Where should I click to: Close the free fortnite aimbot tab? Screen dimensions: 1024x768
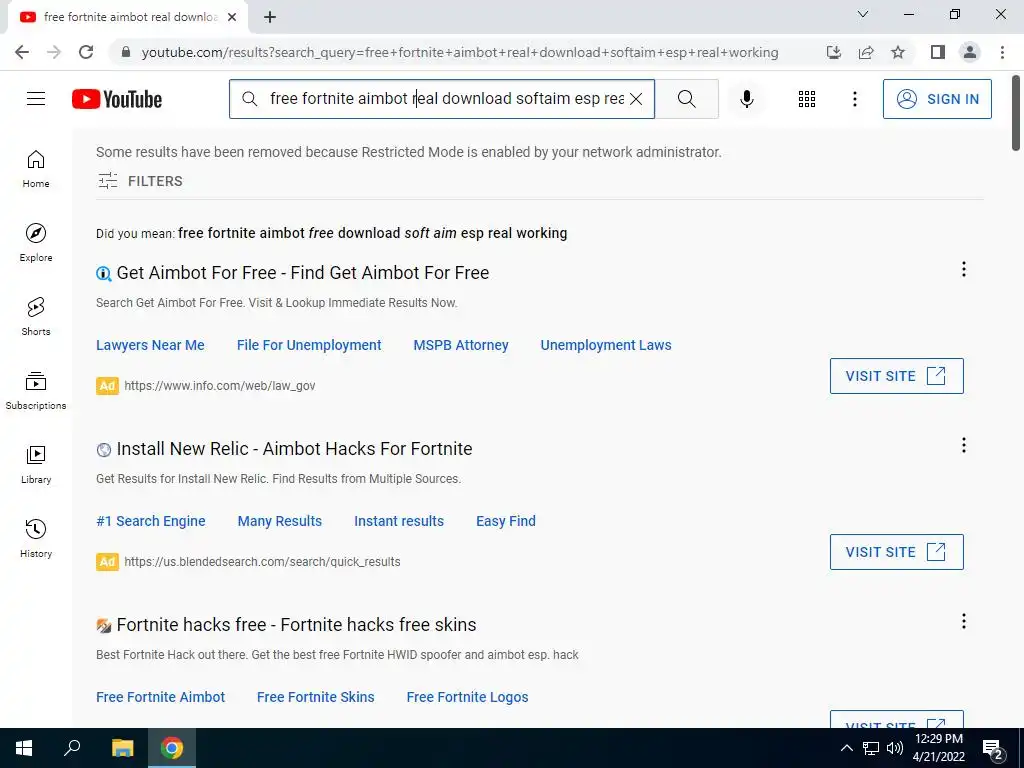232,17
